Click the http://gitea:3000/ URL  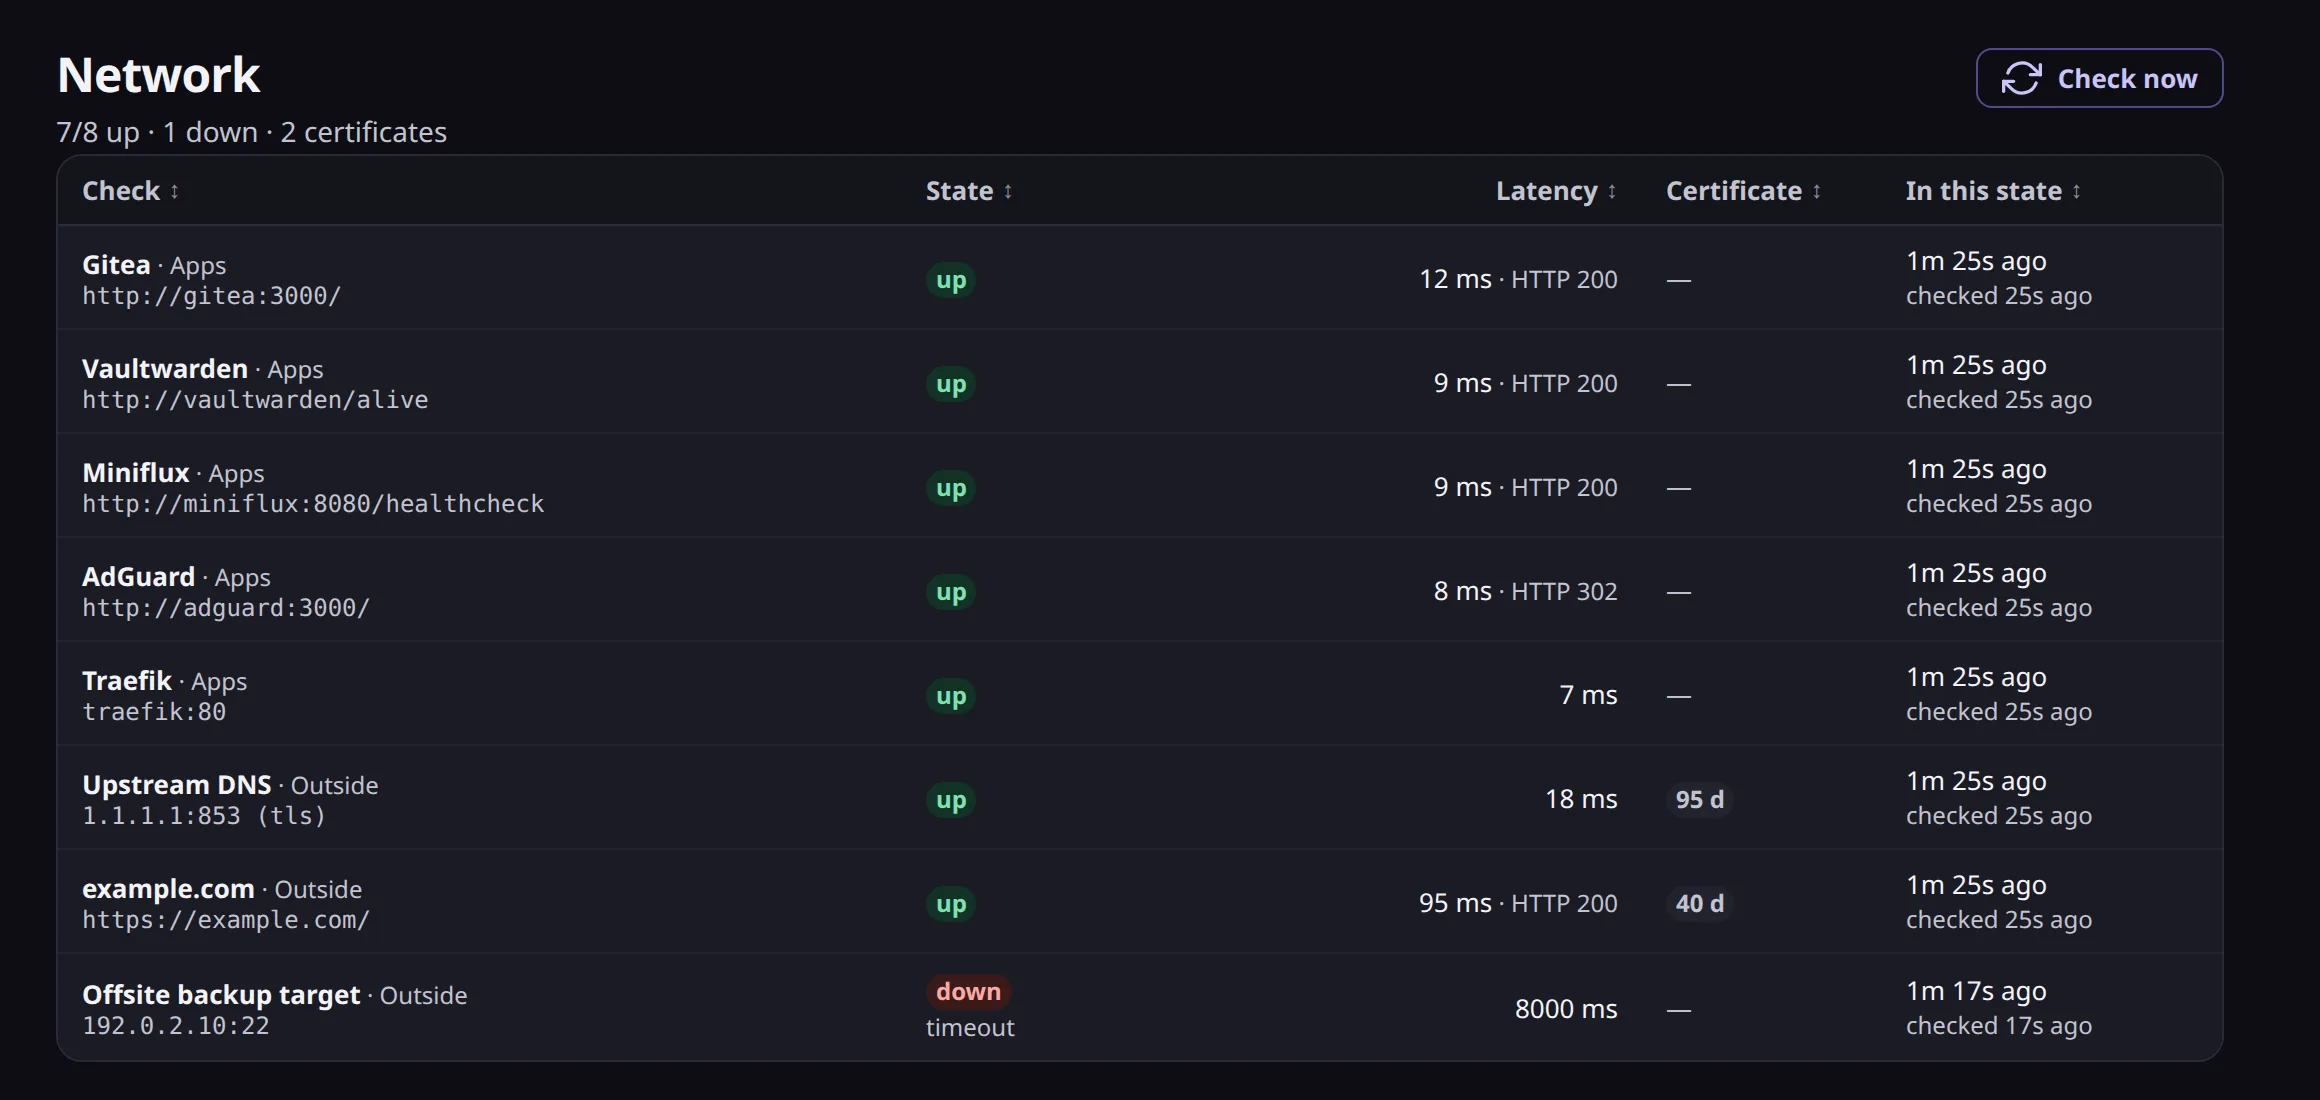coord(212,296)
